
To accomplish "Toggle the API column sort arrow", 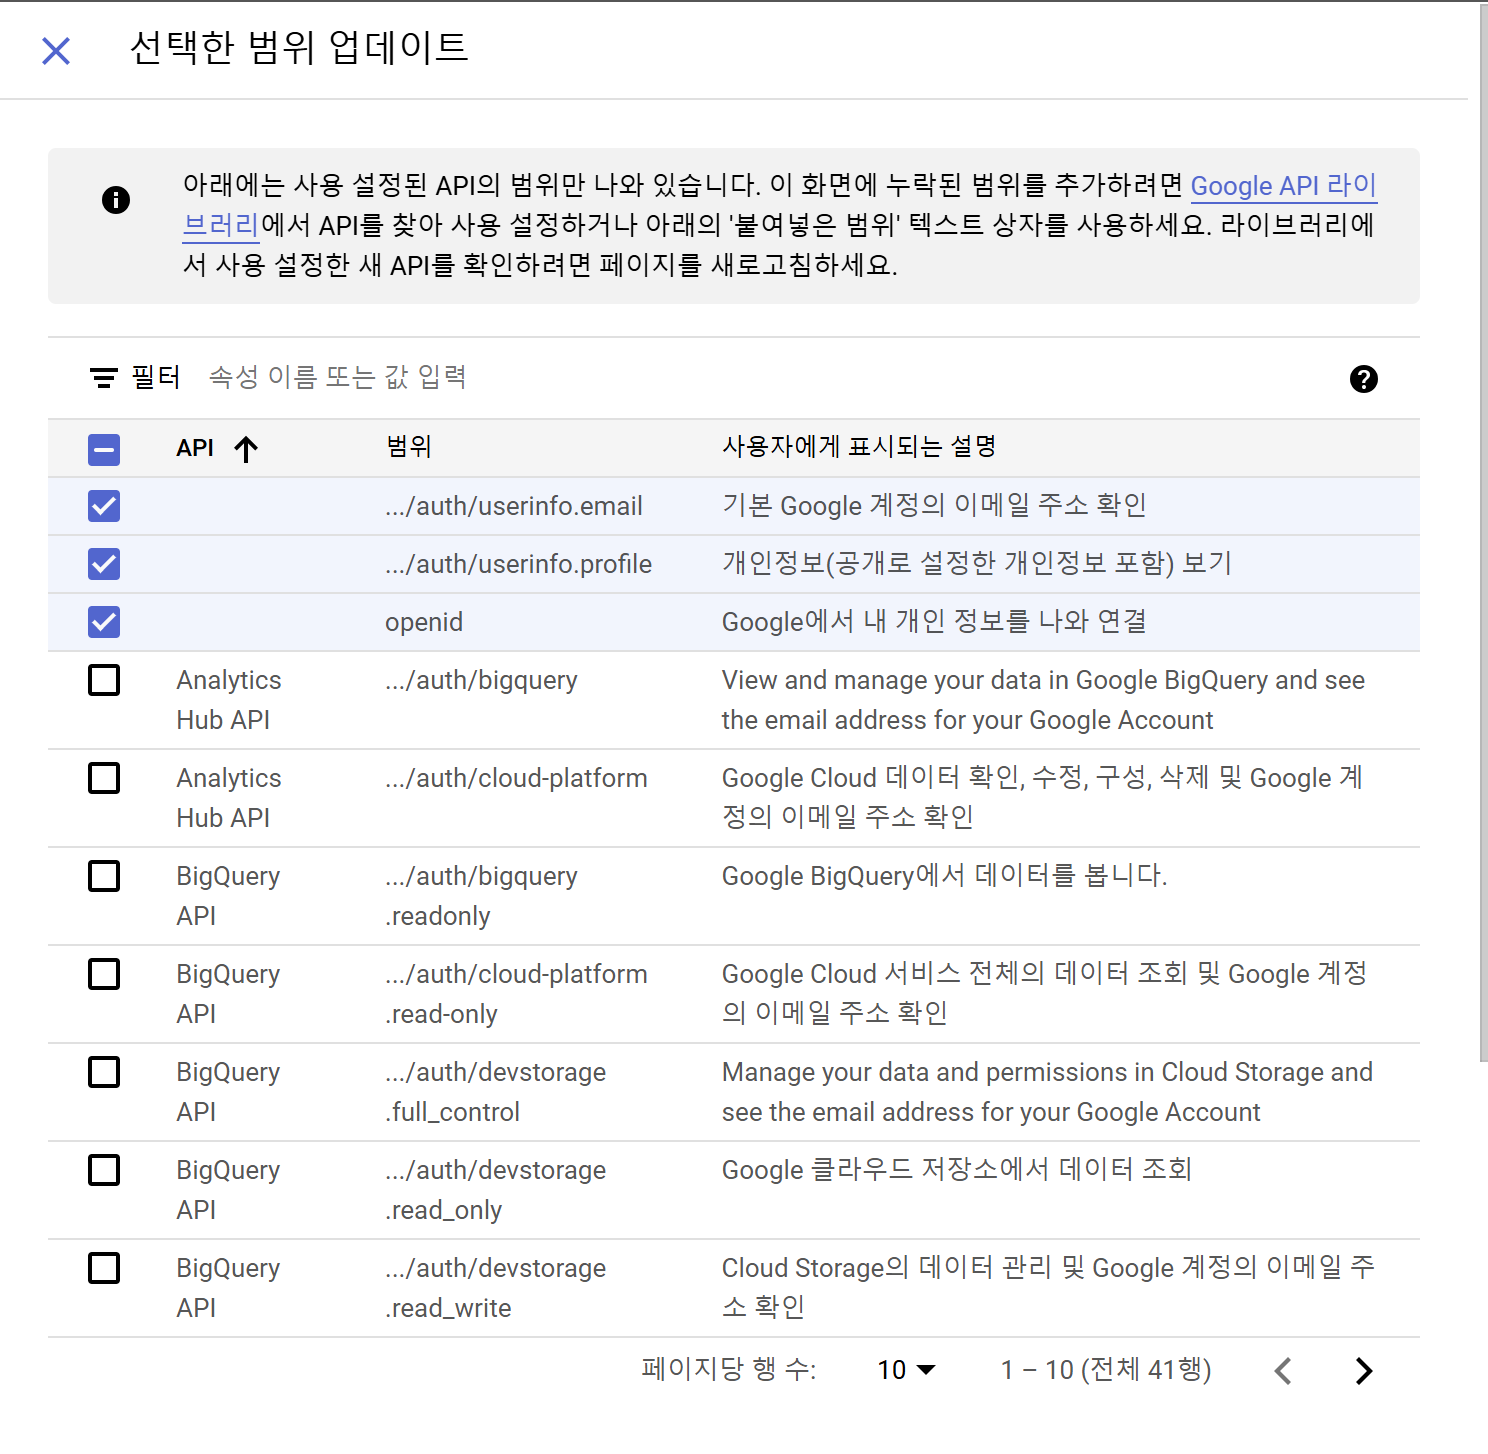I will click(246, 449).
